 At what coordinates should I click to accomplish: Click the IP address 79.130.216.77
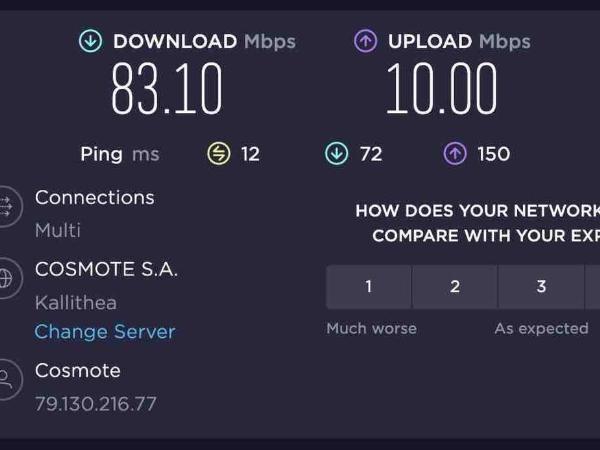tap(96, 404)
